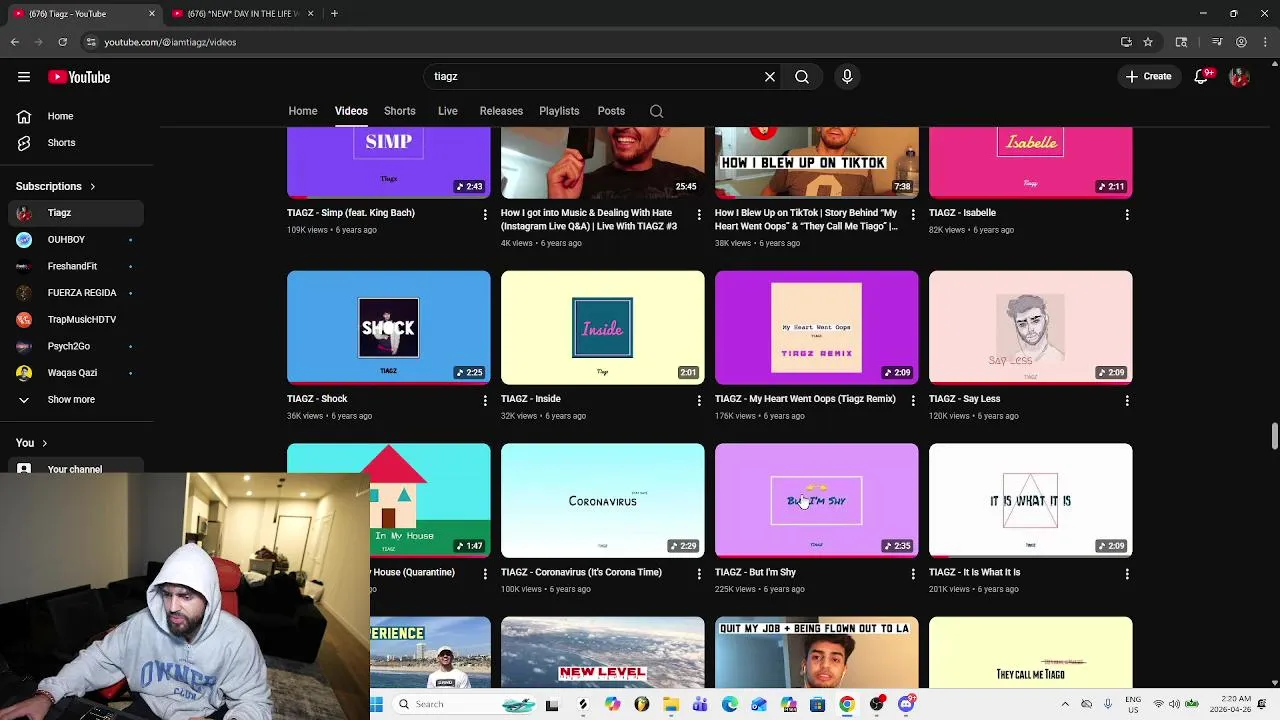1280x720 pixels.
Task: Search within channel using magnifier icon
Action: tap(656, 111)
